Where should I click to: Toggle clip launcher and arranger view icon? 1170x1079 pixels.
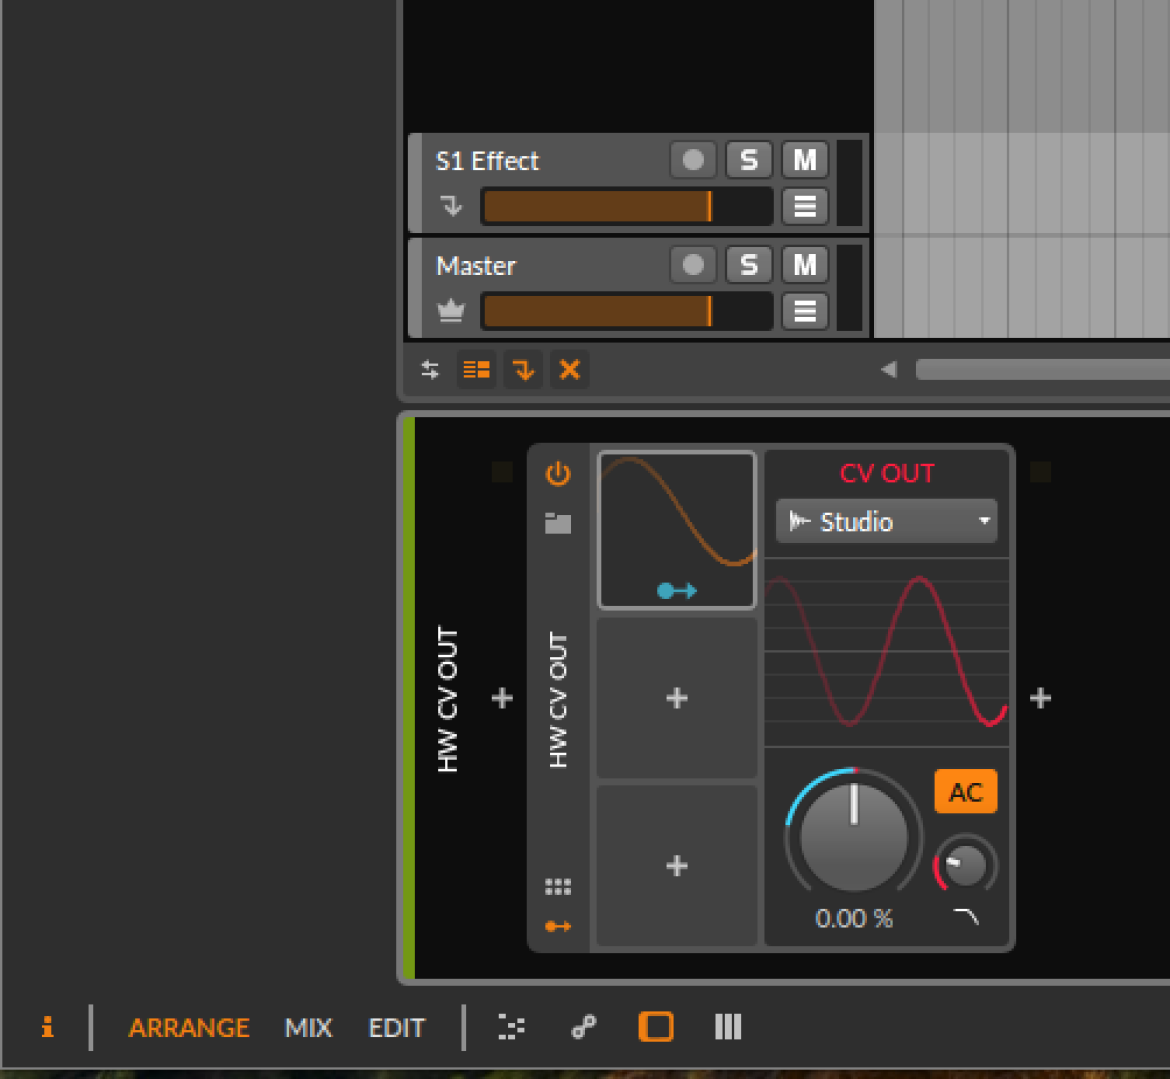[x=476, y=369]
